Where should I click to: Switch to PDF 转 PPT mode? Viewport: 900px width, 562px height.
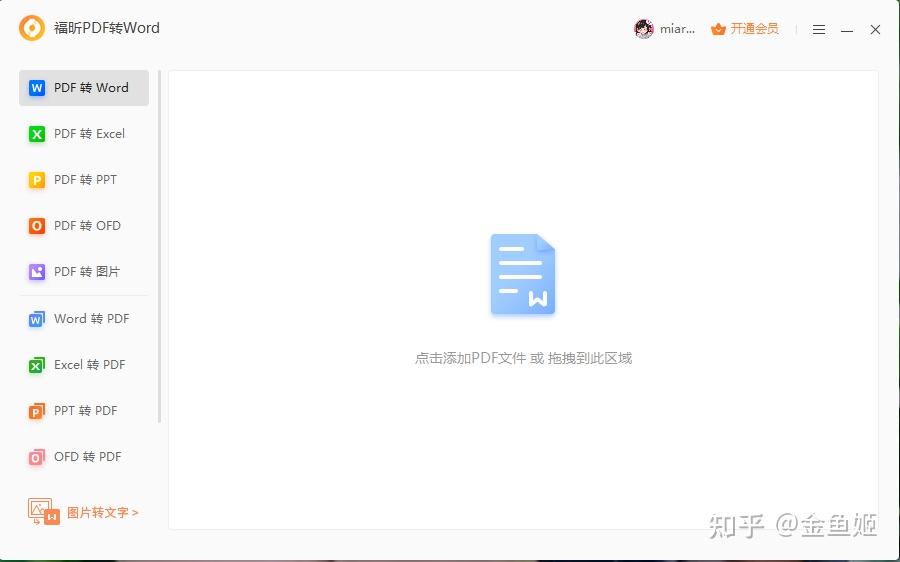[x=84, y=180]
